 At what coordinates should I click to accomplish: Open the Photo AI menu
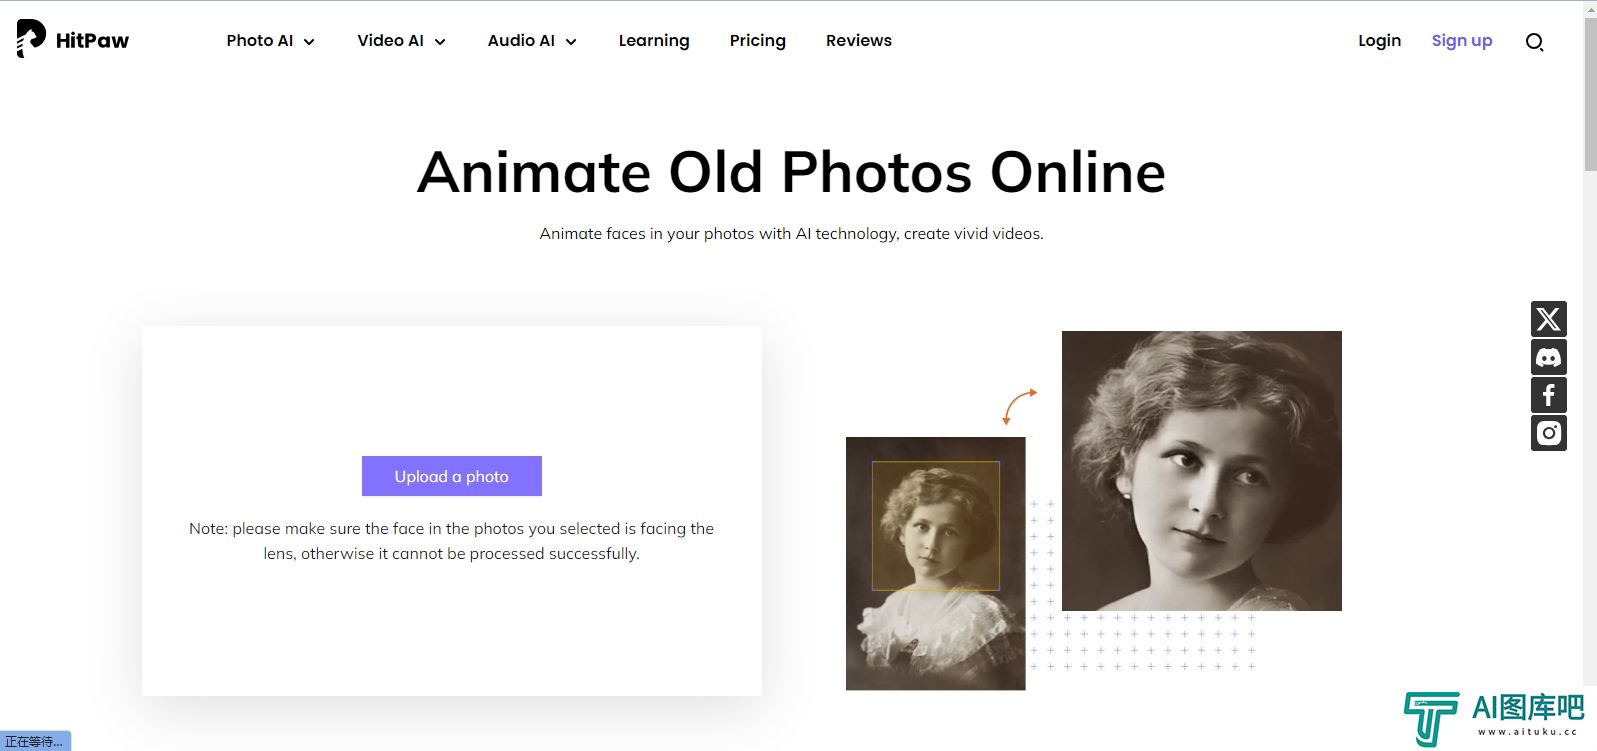click(x=260, y=41)
